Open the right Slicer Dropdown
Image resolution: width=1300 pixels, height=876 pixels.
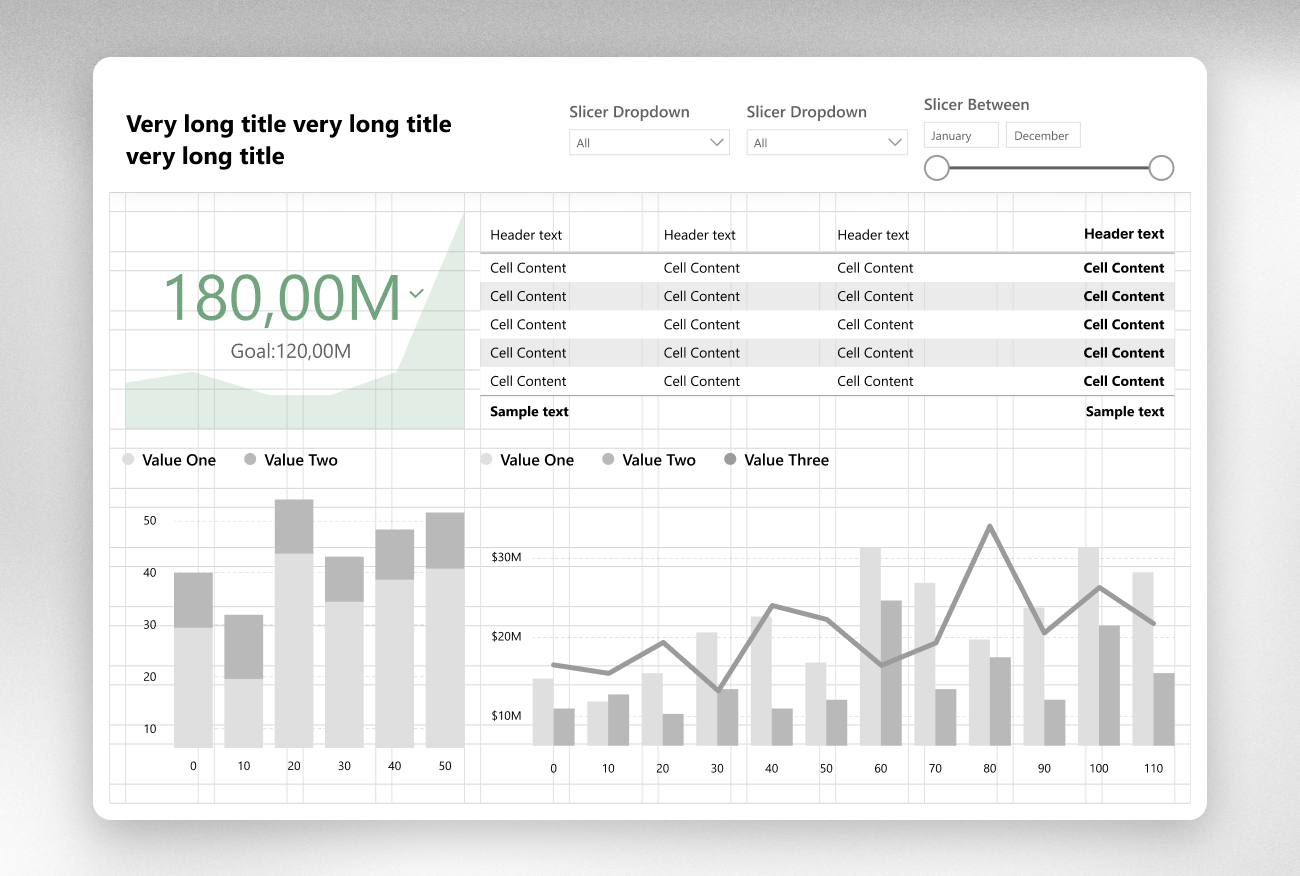[x=826, y=143]
